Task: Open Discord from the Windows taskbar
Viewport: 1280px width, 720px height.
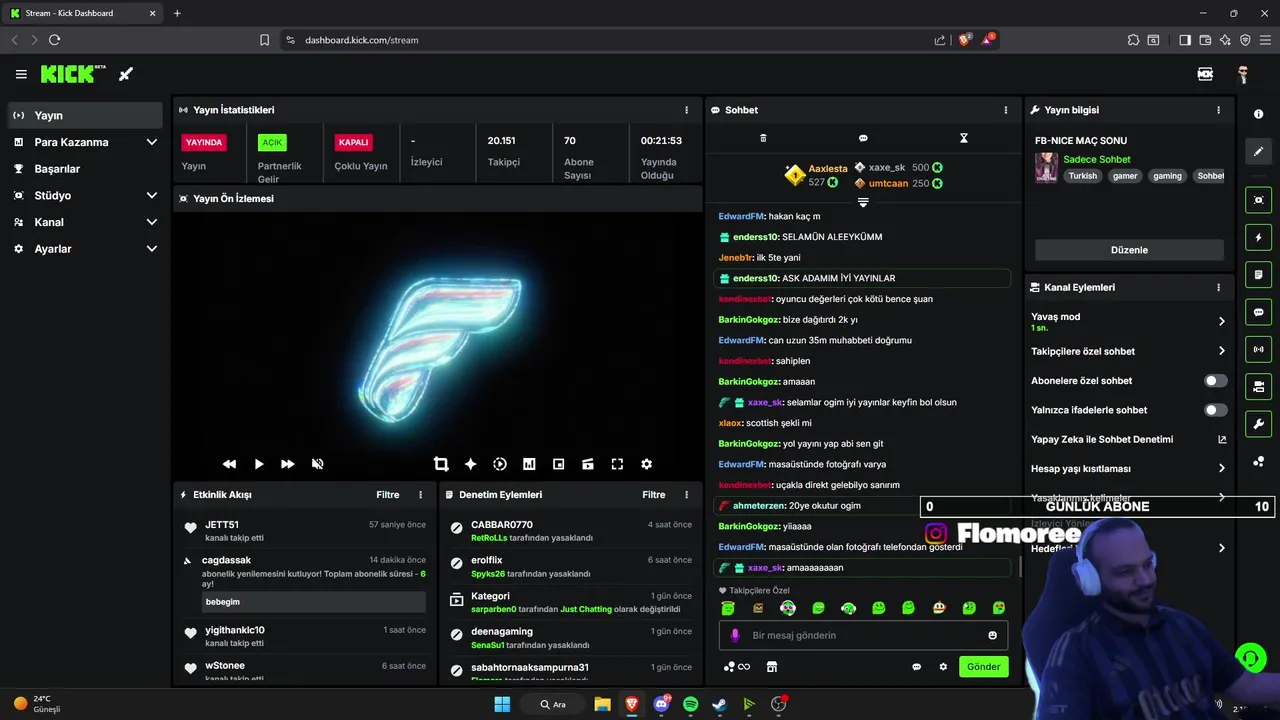Action: 661,704
